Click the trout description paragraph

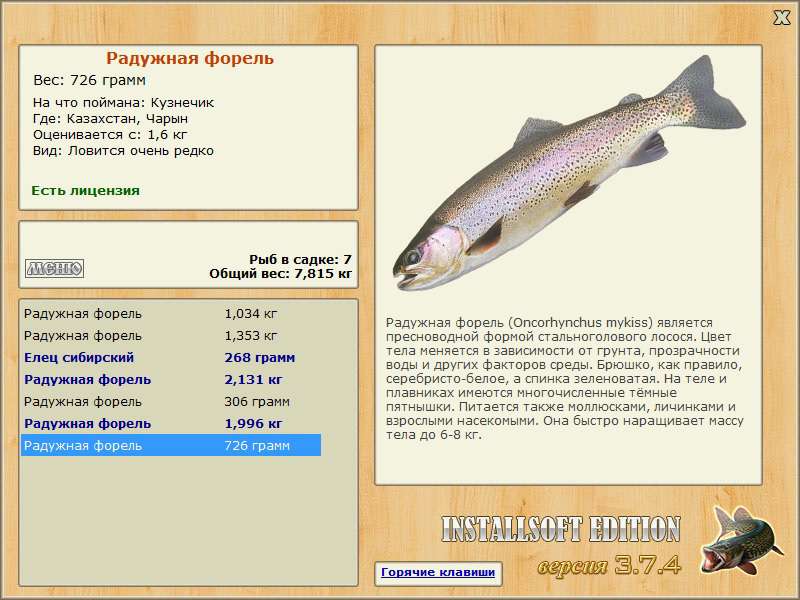tap(565, 379)
